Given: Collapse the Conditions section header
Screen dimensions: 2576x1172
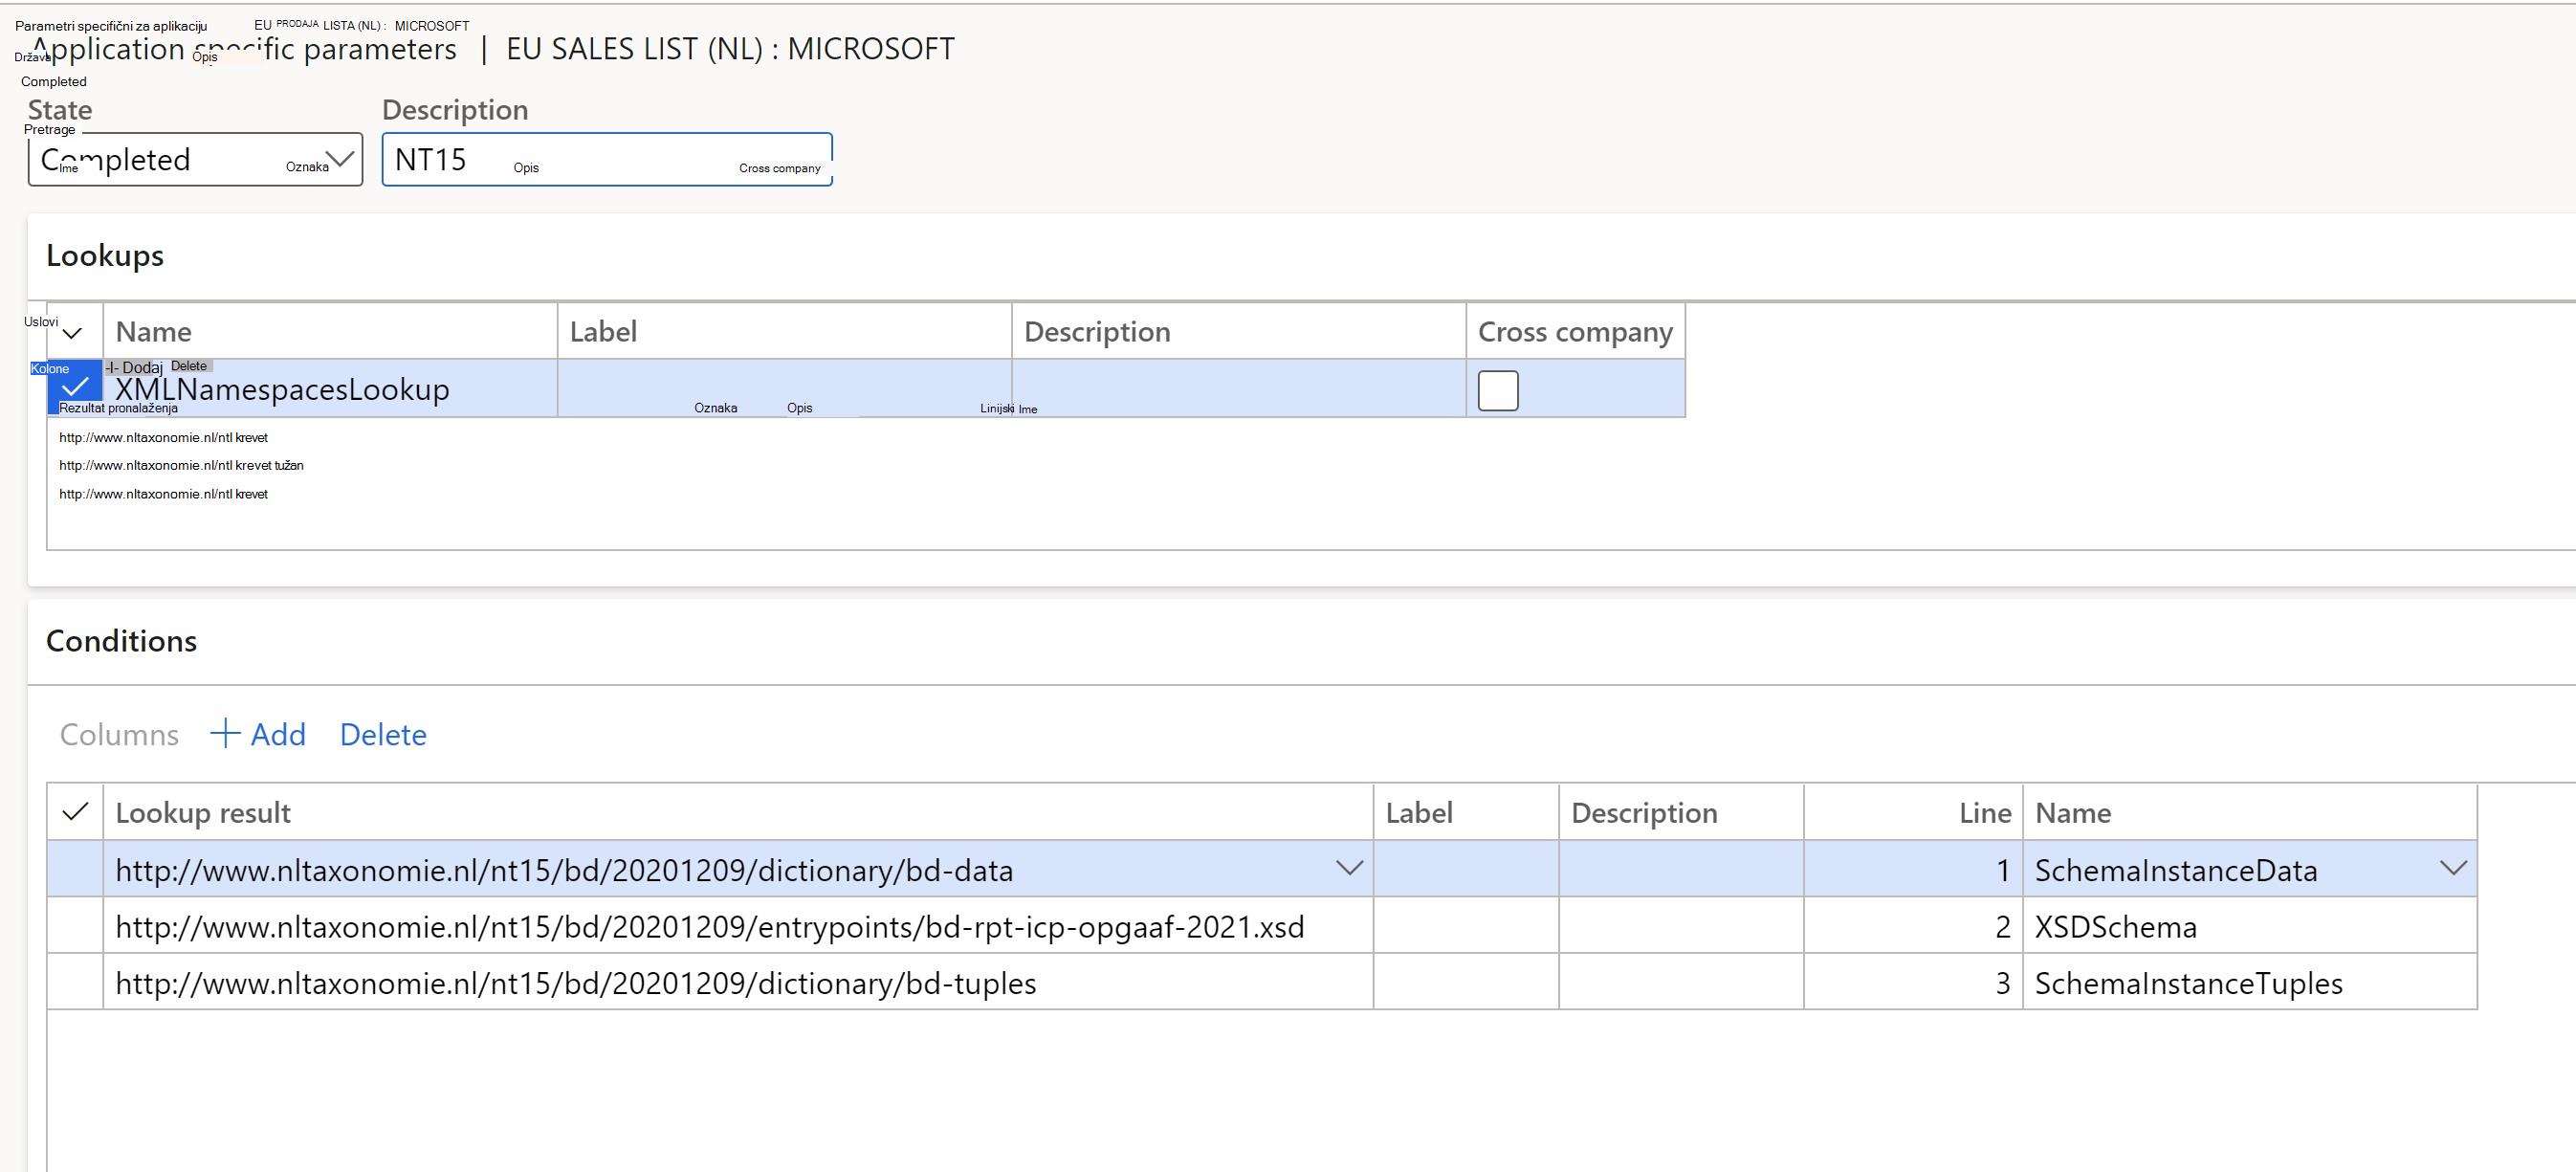Looking at the screenshot, I should pos(122,641).
